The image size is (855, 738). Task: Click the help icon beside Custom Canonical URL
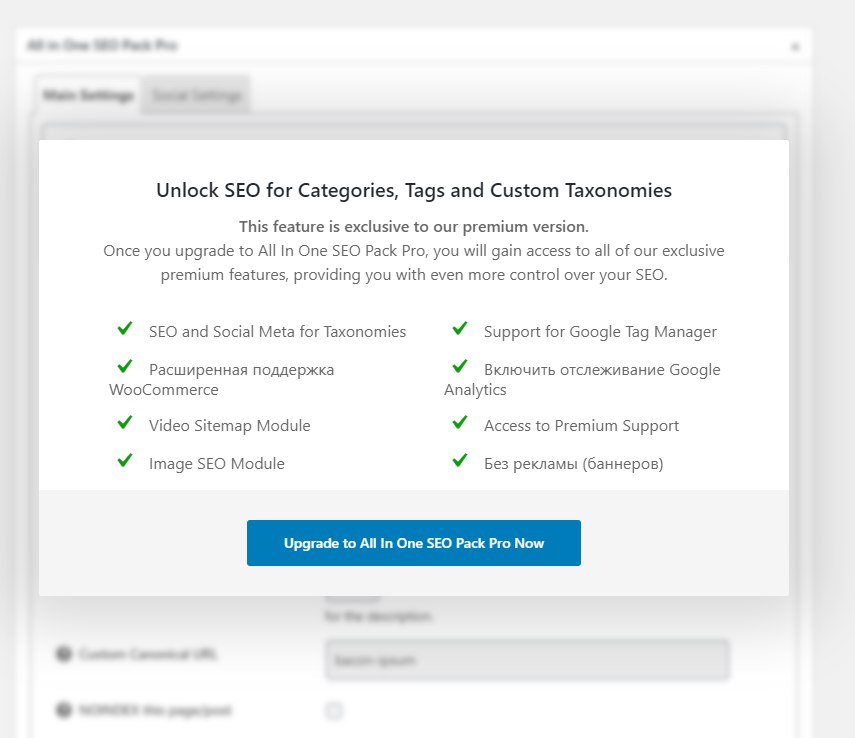tap(64, 653)
